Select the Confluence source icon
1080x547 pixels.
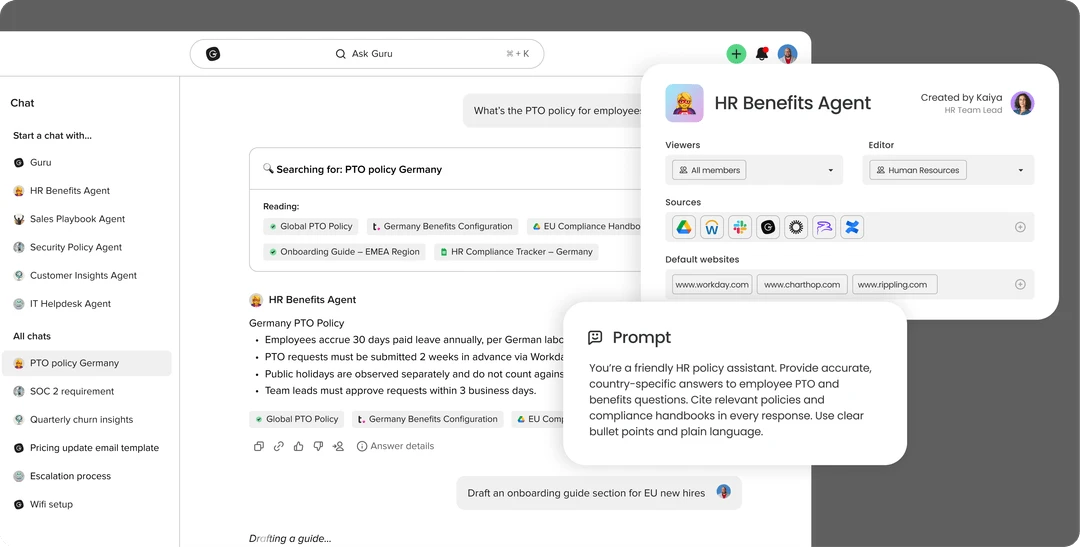[852, 227]
